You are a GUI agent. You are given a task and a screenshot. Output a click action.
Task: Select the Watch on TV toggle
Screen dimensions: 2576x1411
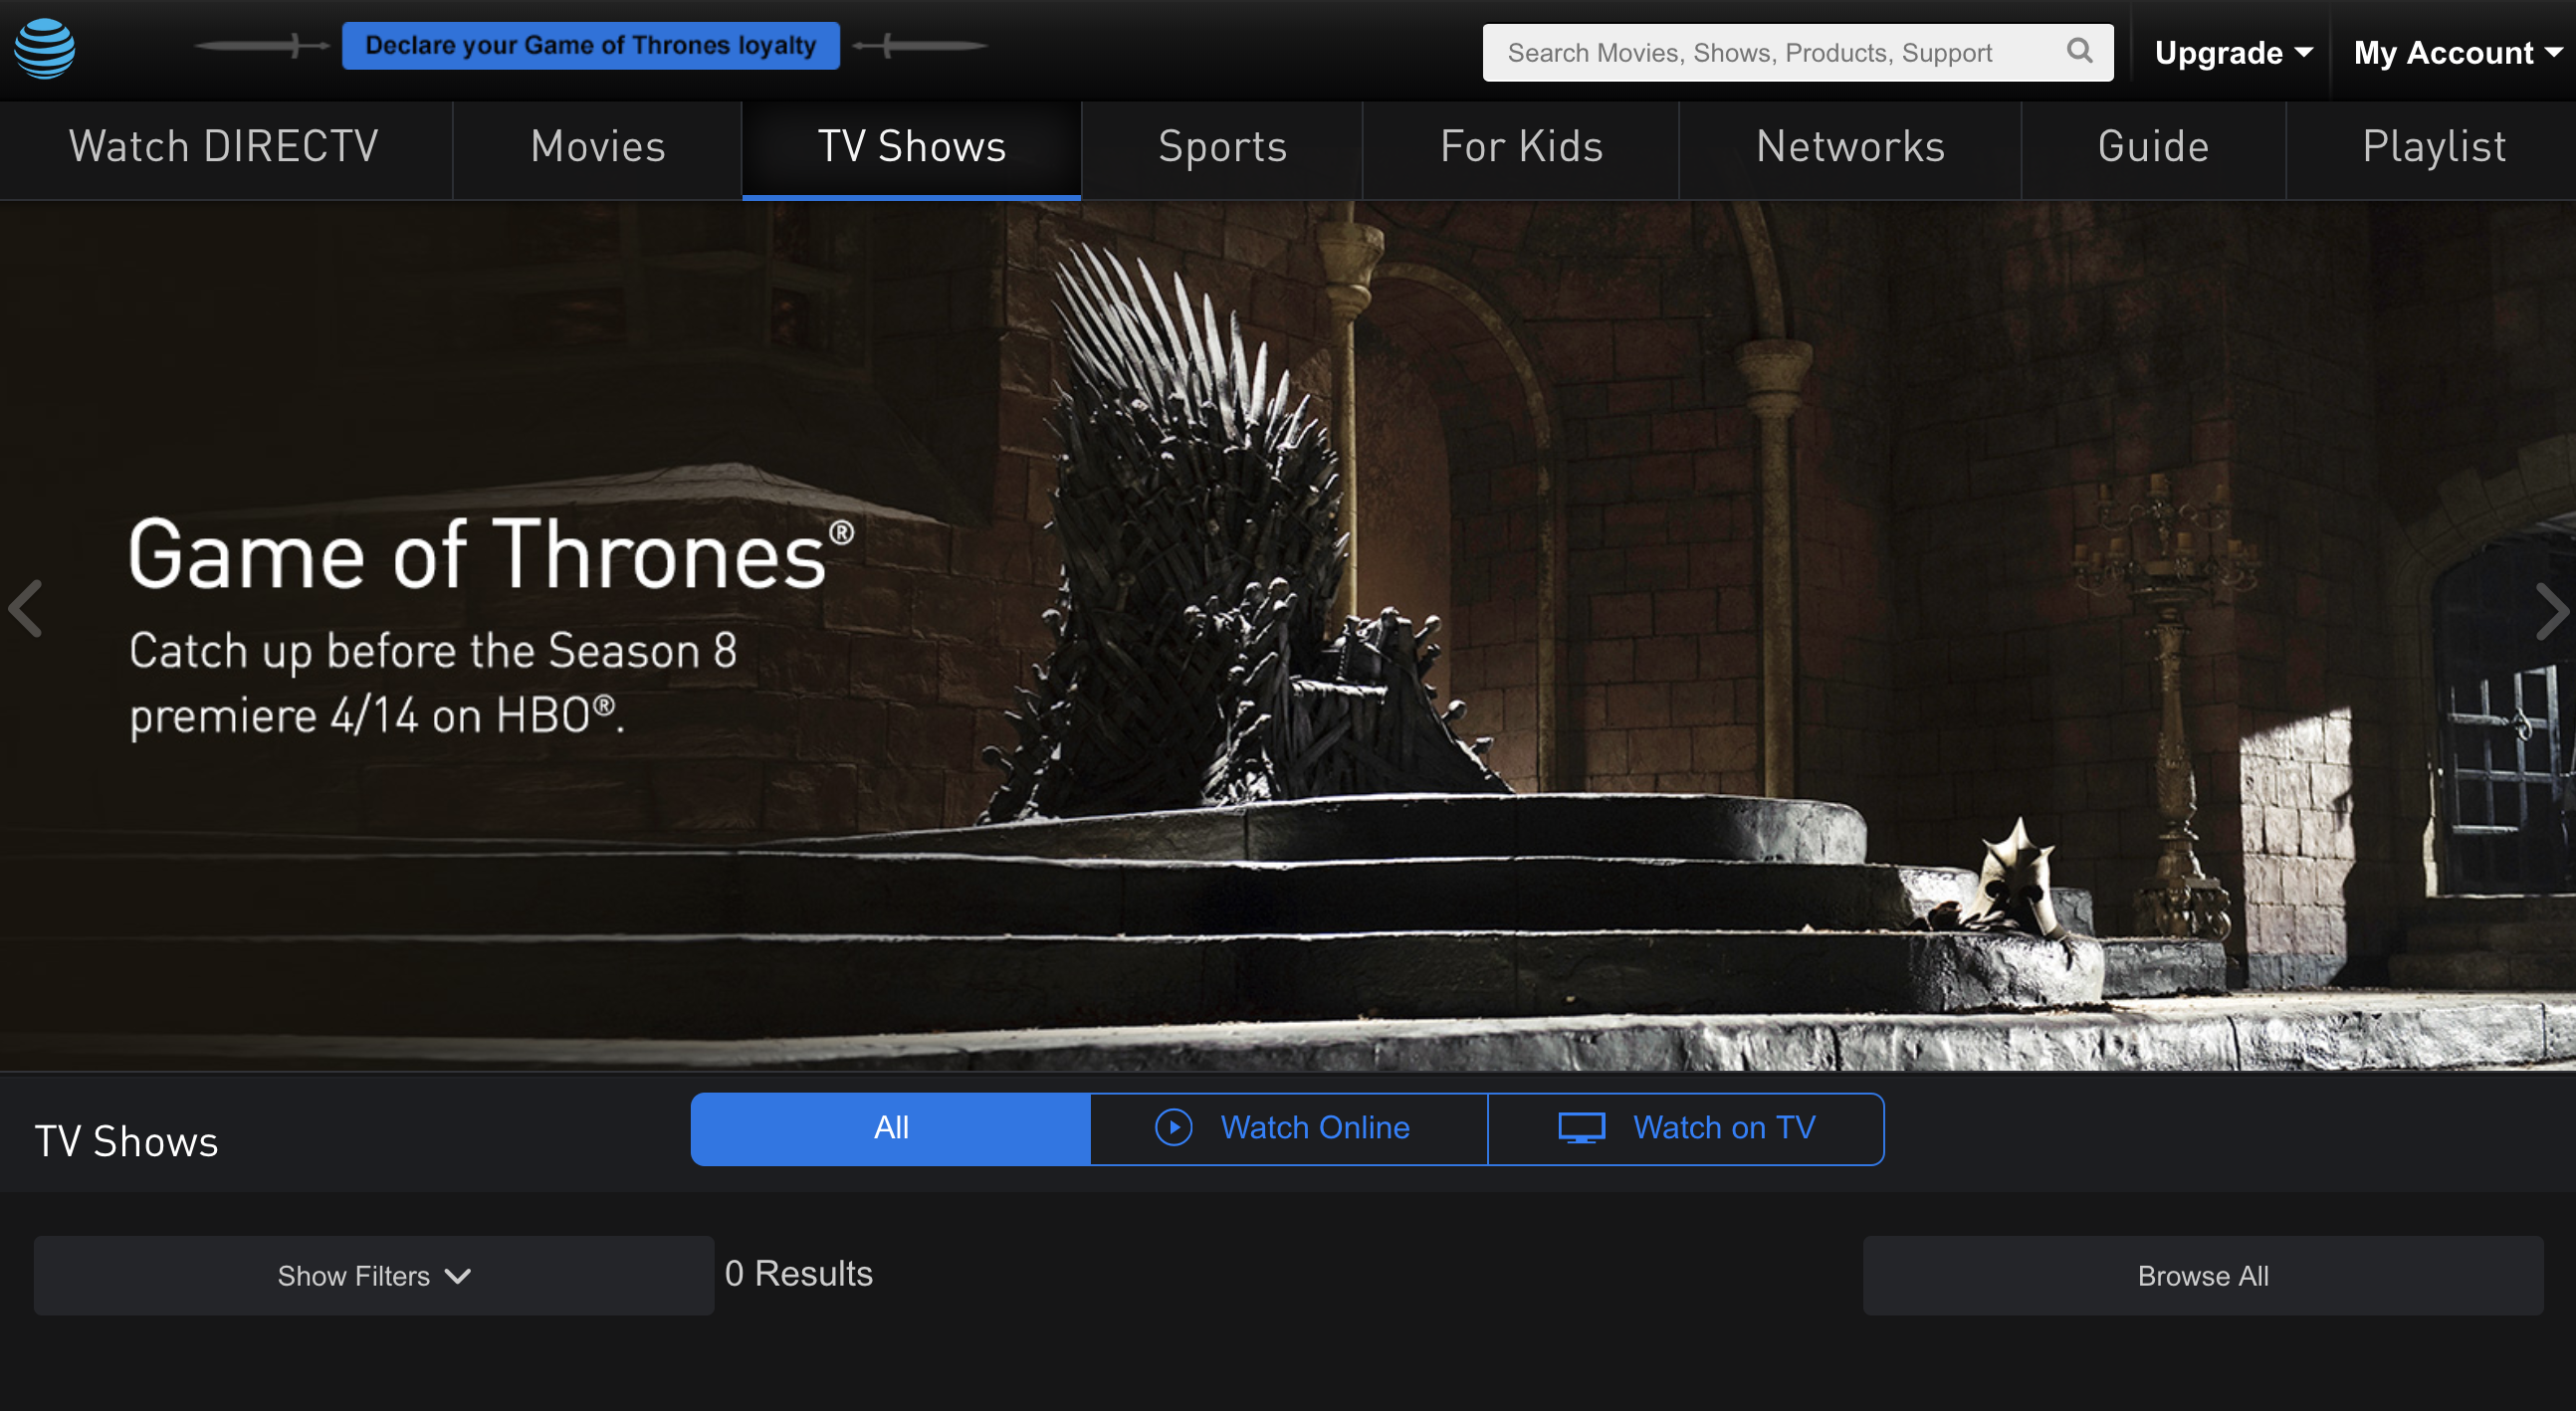pos(1686,1128)
